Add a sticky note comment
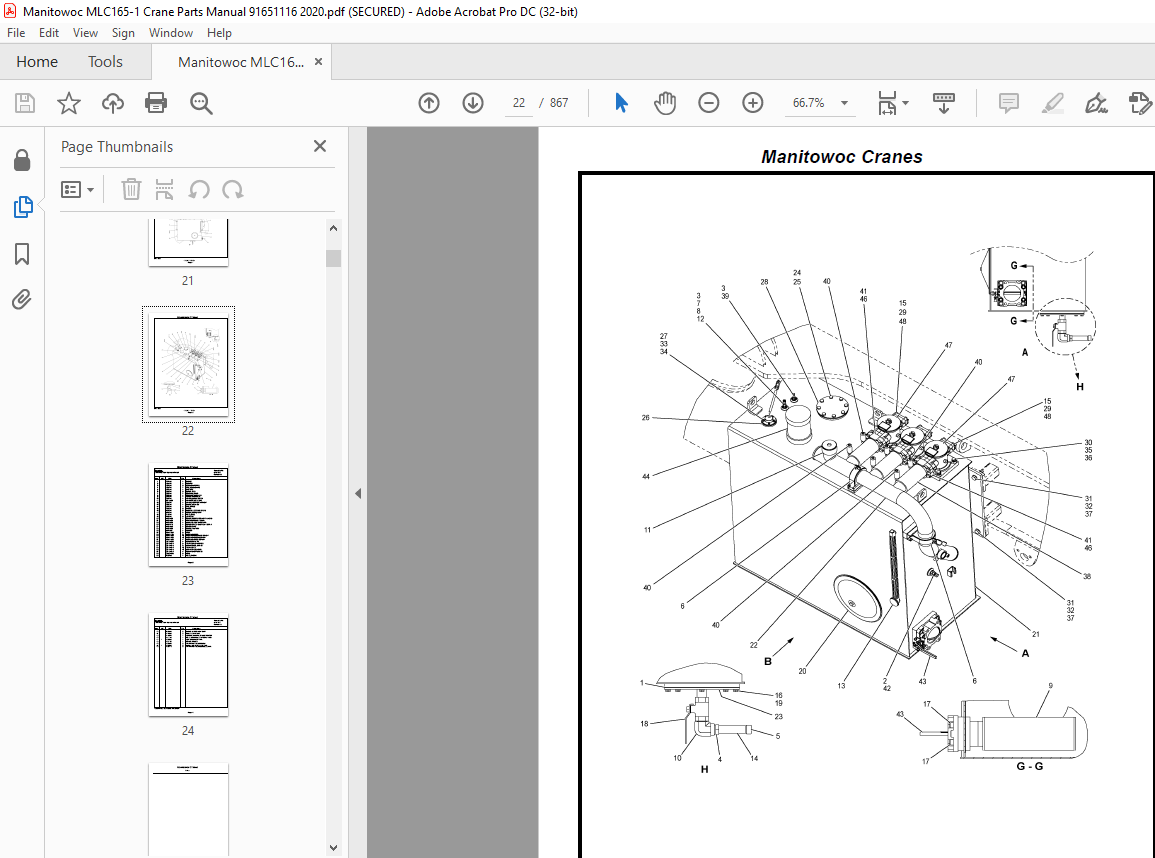This screenshot has height=858, width=1155. coord(1008,103)
